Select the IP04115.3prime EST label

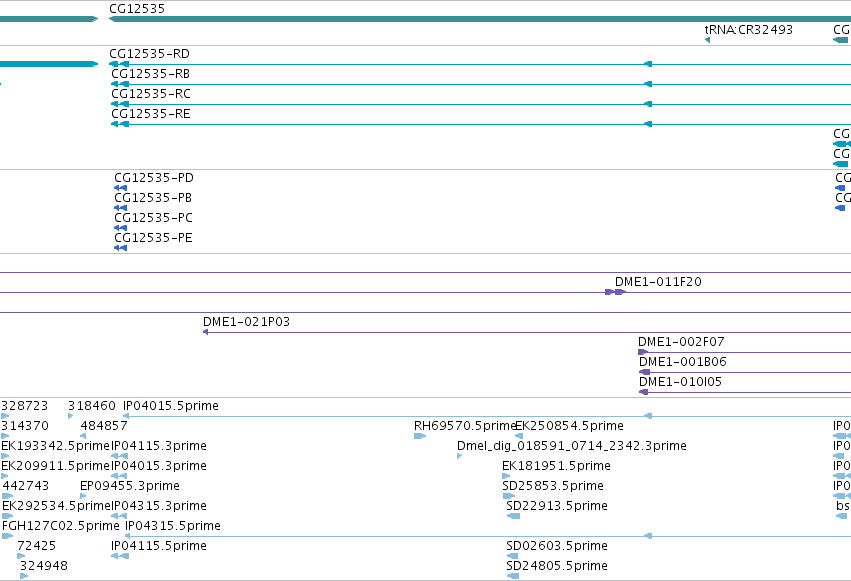[158, 446]
